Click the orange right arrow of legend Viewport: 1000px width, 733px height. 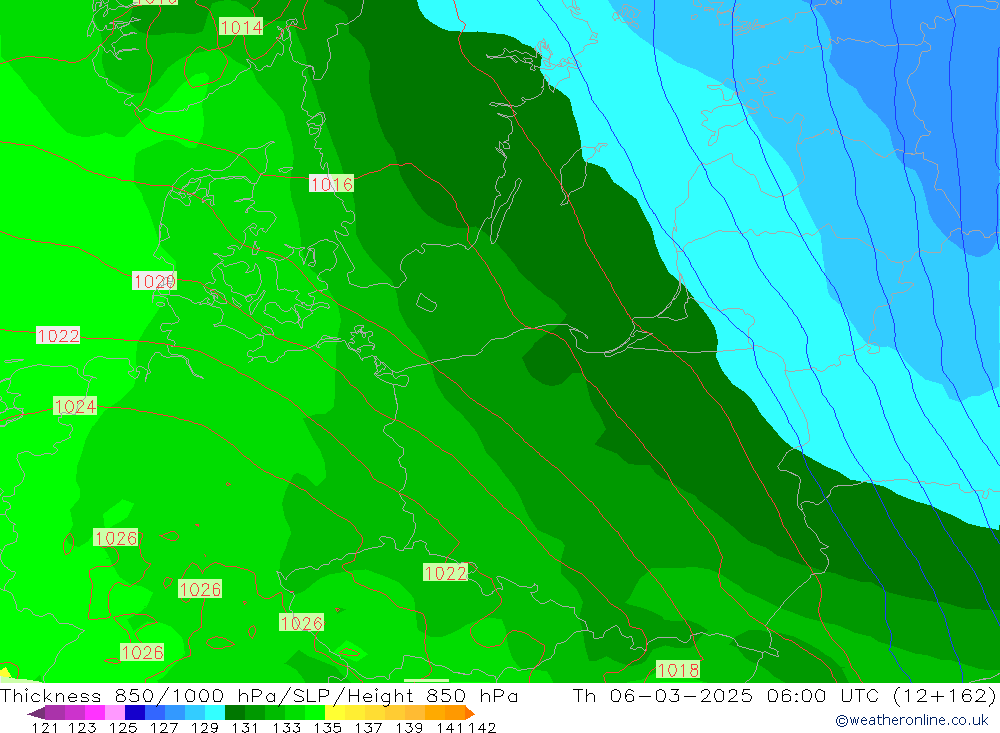coord(470,713)
